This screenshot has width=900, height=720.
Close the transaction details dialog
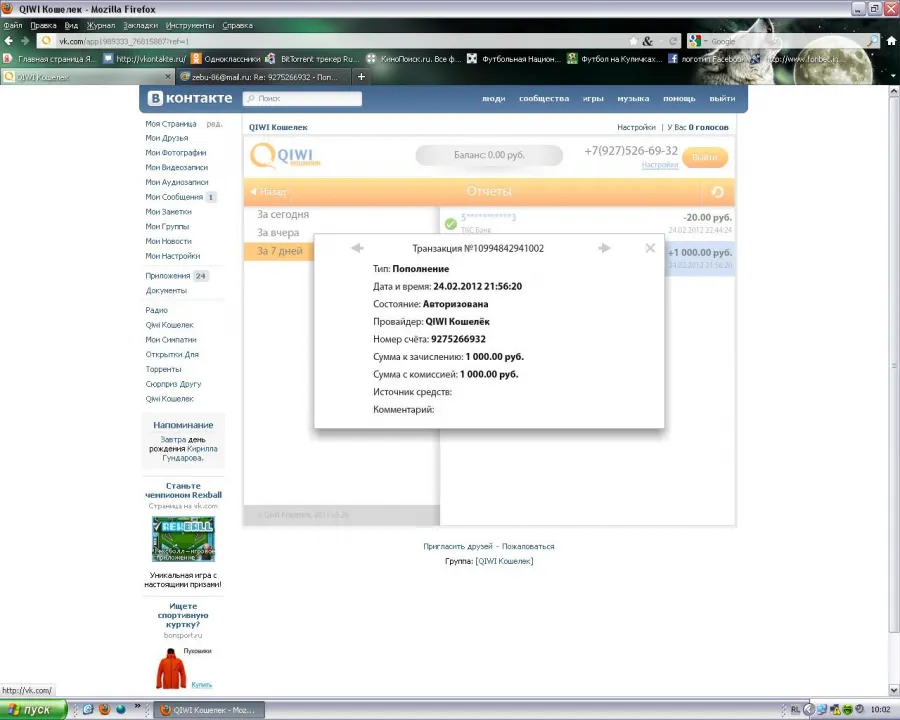tap(650, 248)
